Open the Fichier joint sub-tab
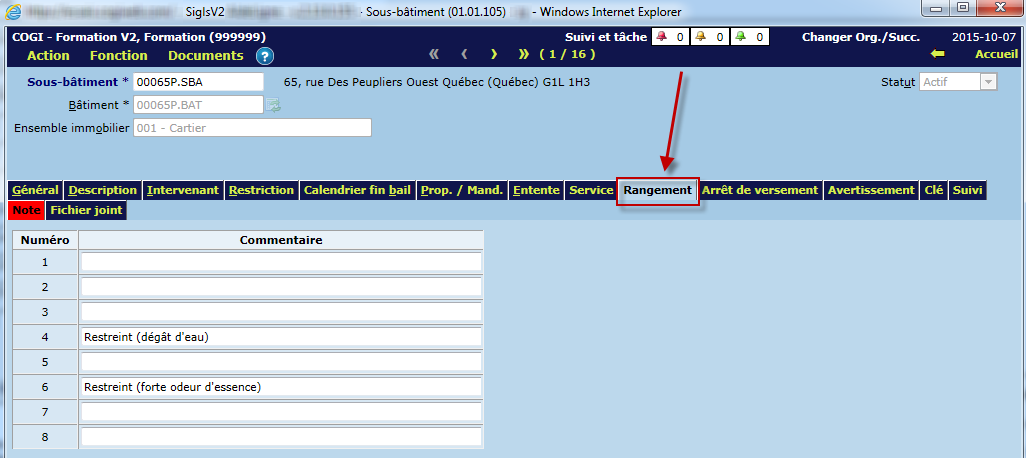Image resolution: width=1026 pixels, height=458 pixels. point(85,211)
